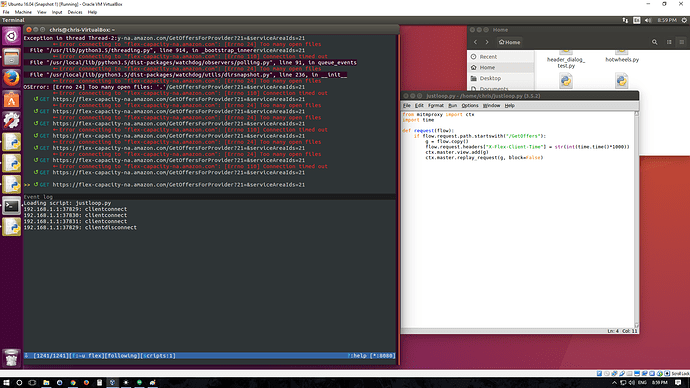
Task: Open Ubuntu Software Center in launcher
Action: point(11,99)
